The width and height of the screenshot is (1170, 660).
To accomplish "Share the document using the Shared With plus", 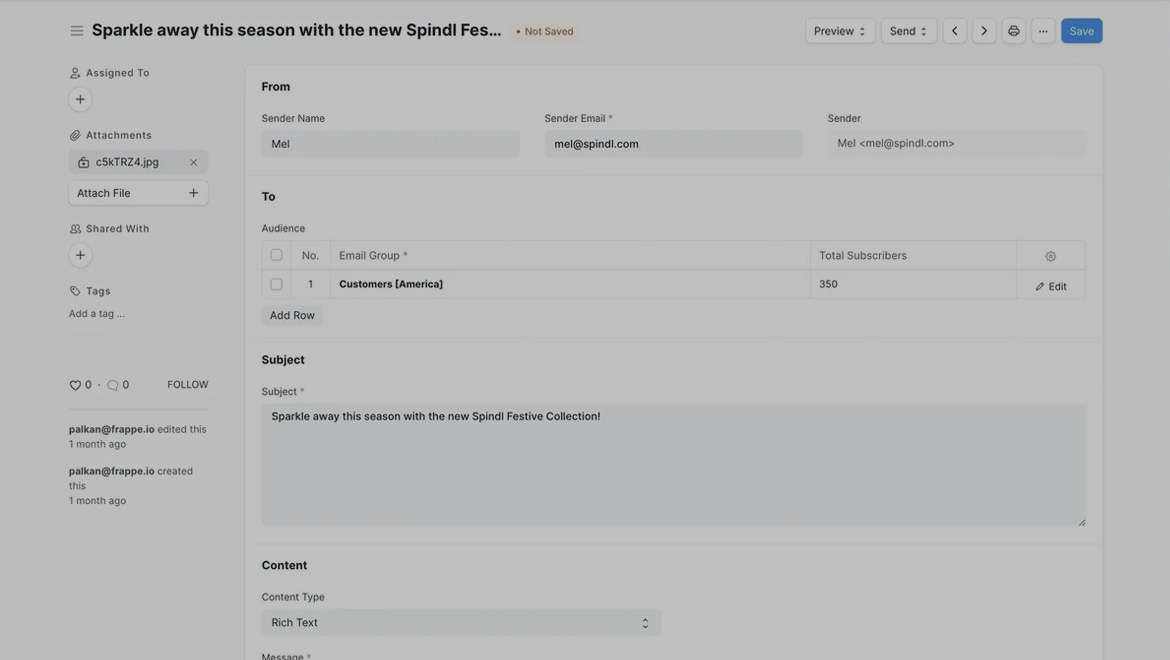I will click(80, 255).
